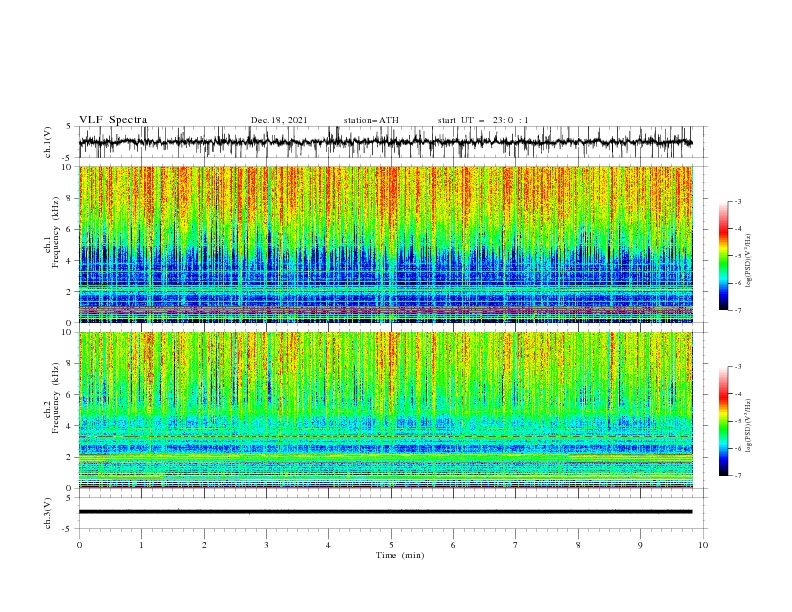Click the ch.1 spectrogram color scale bar
Viewport: 792px width, 612px height.
coord(723,255)
